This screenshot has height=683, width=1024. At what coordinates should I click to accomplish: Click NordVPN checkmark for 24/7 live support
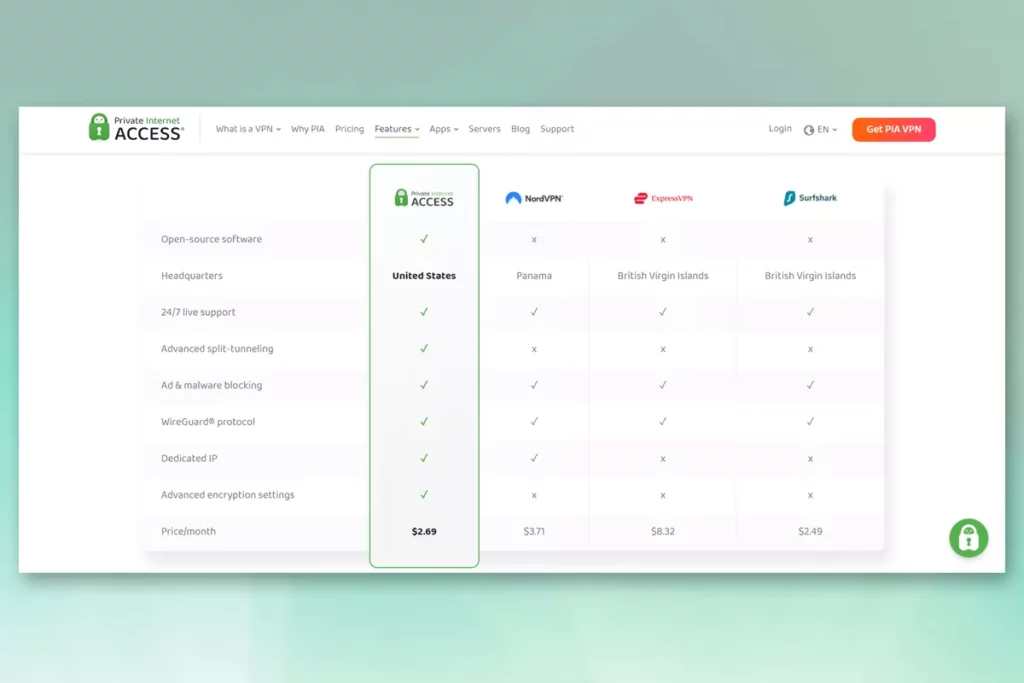coord(534,312)
